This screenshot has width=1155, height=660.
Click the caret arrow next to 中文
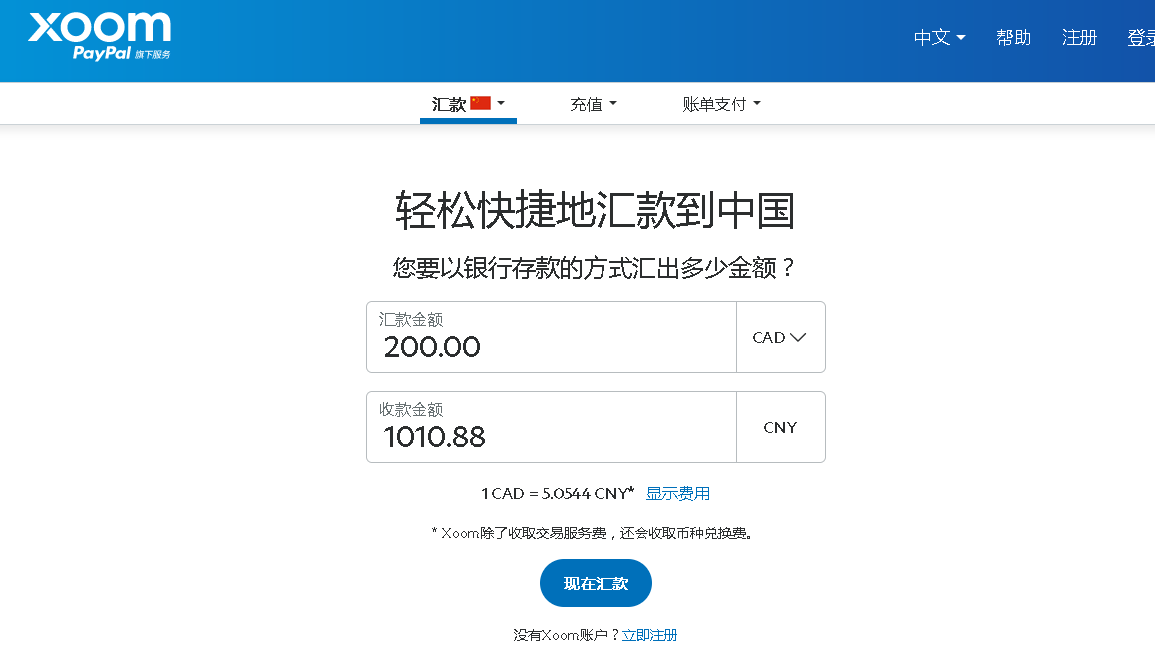click(961, 38)
